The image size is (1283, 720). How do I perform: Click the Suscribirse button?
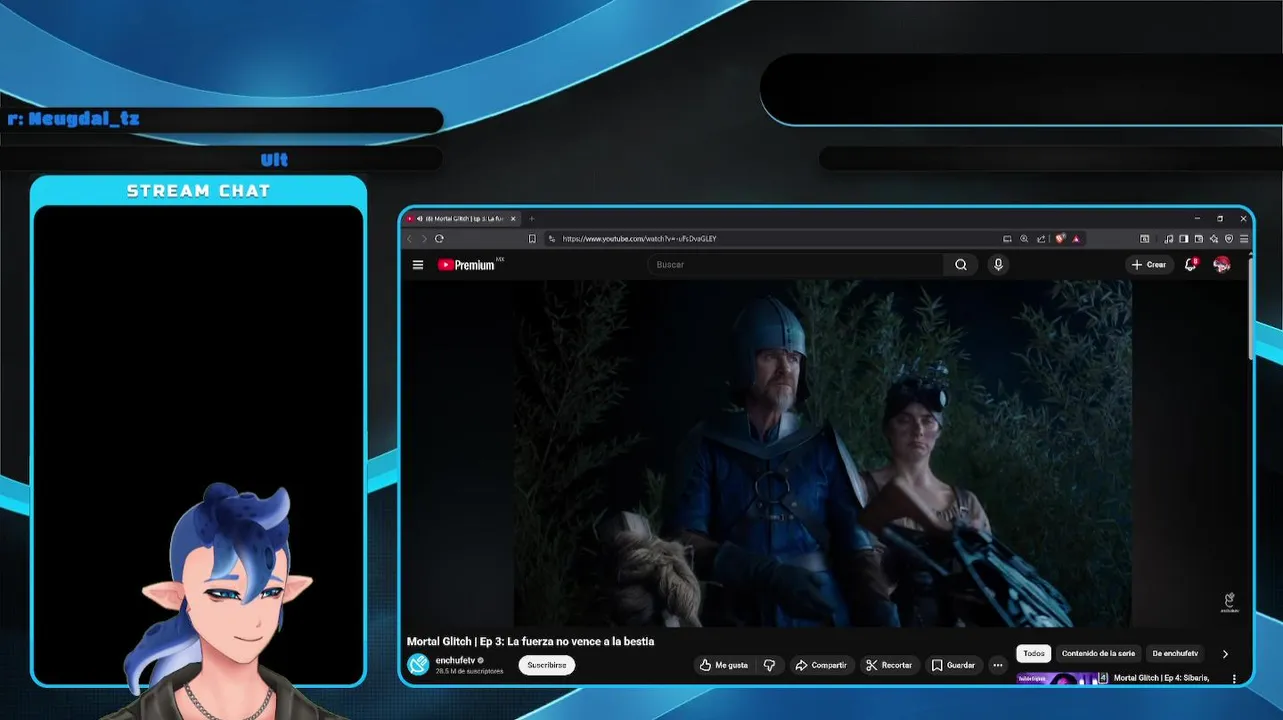point(547,665)
